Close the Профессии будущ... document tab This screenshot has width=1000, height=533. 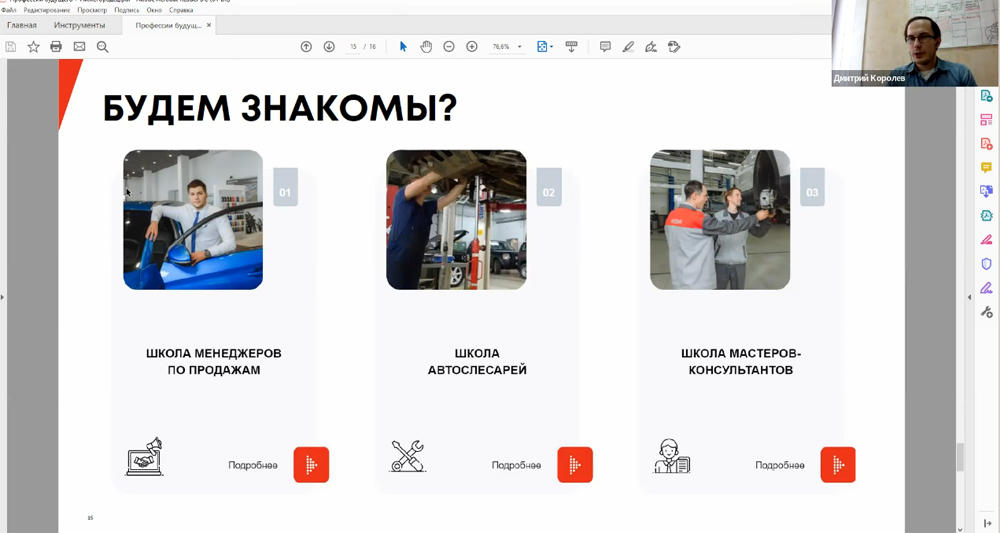coord(209,26)
